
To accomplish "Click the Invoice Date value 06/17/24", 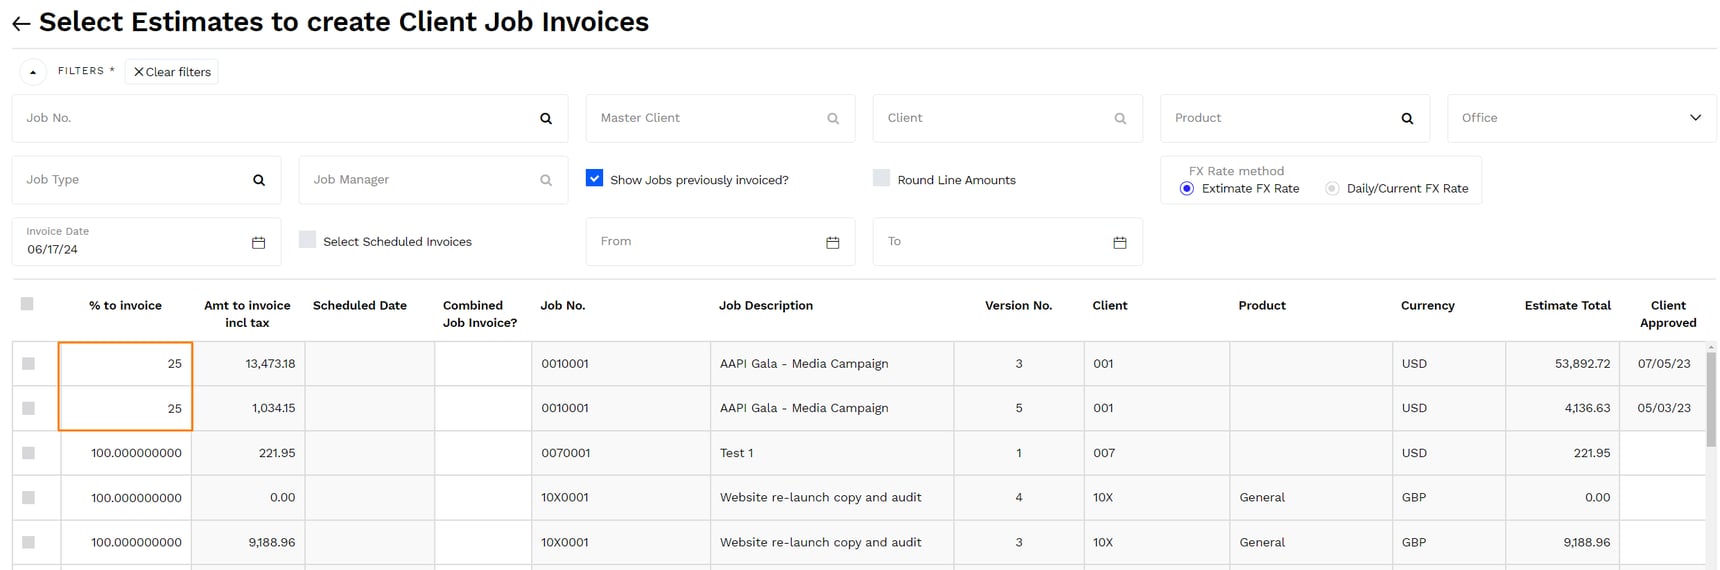I will 53,250.
